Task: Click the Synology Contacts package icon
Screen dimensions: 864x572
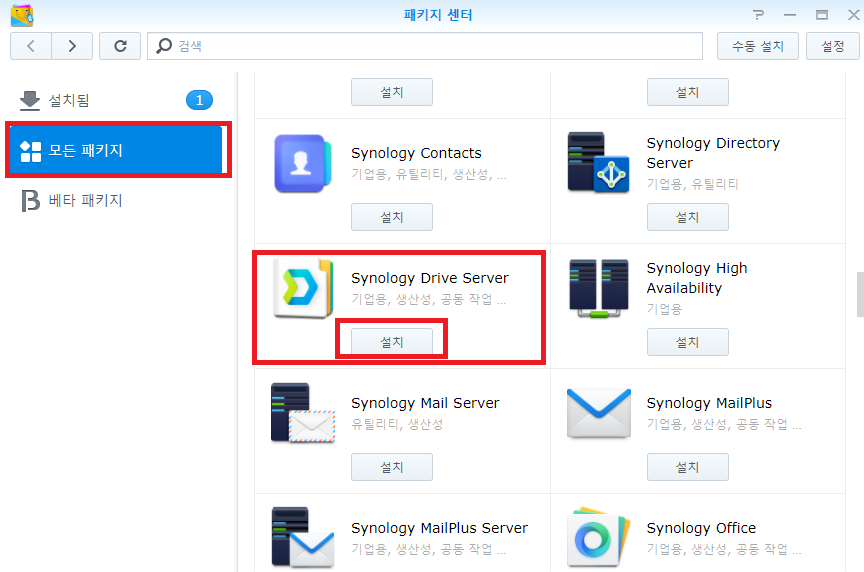Action: click(x=303, y=163)
